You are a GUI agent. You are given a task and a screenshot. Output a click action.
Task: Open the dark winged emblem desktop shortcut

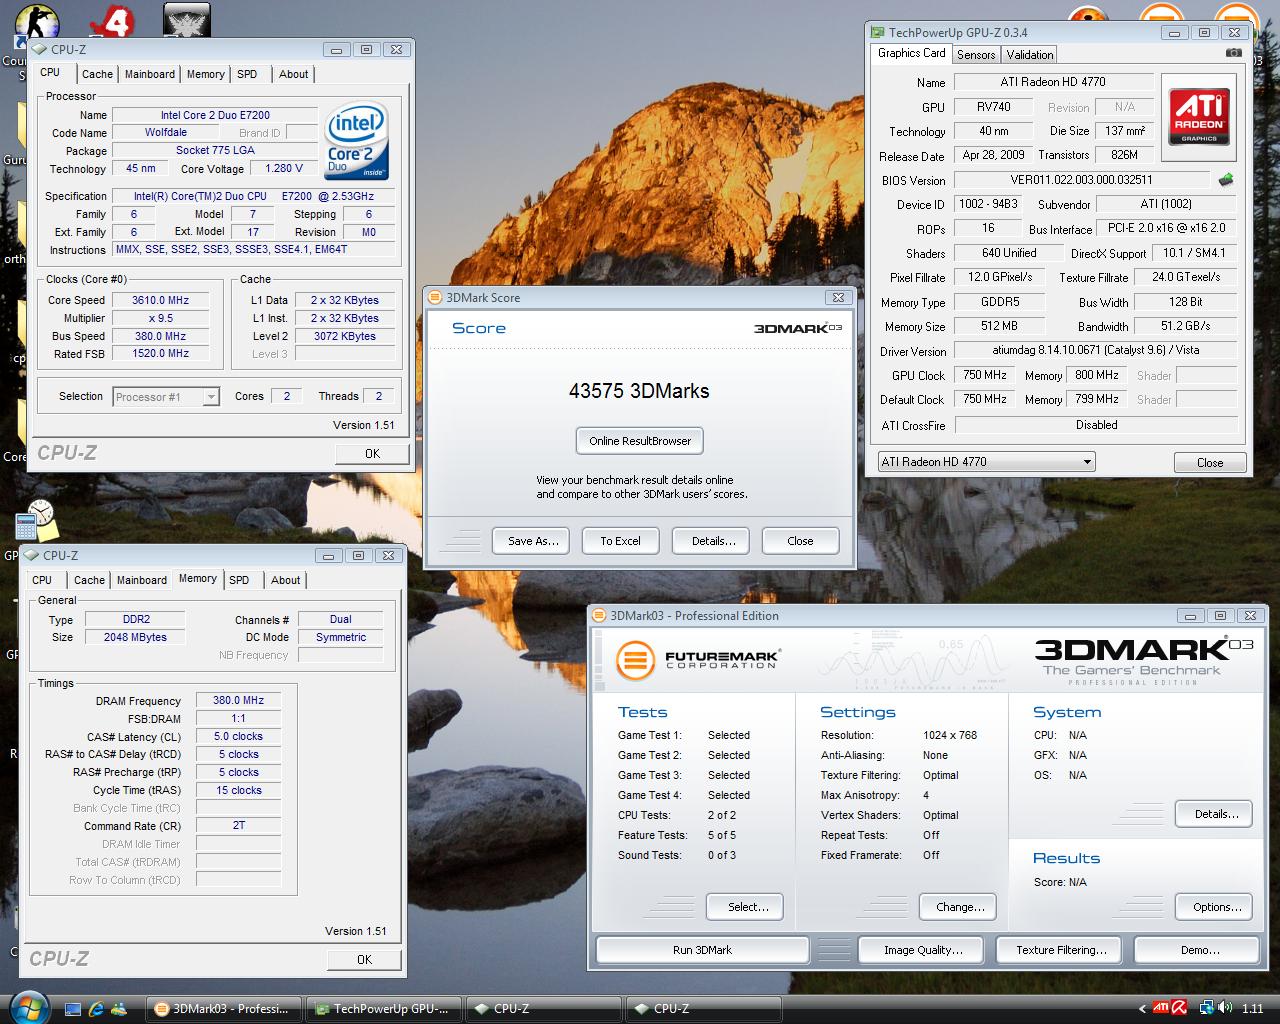[x=187, y=20]
